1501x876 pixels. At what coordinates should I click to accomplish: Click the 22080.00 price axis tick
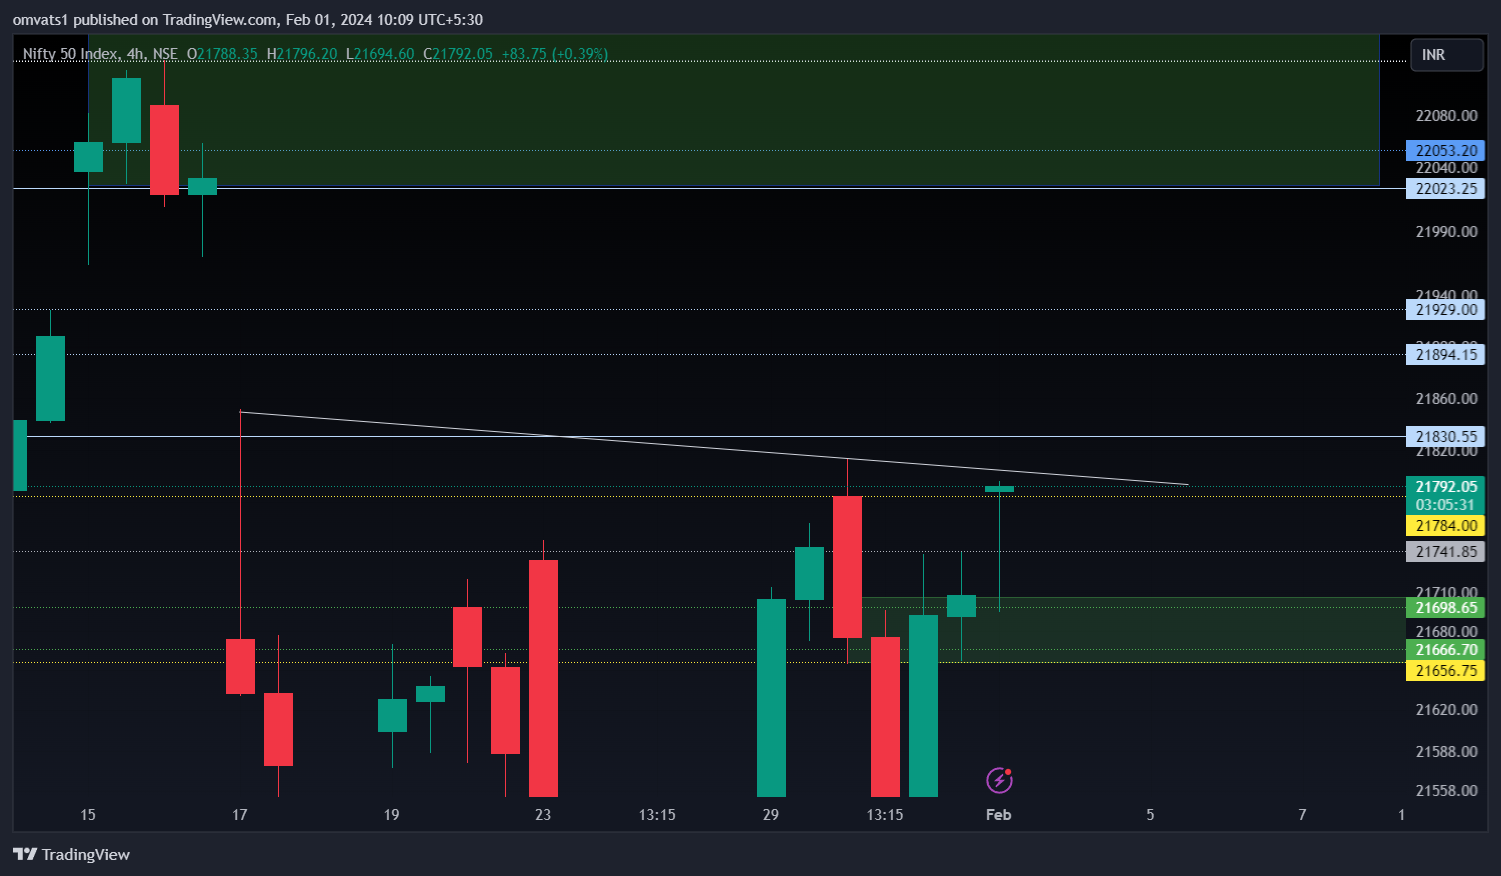(x=1446, y=116)
